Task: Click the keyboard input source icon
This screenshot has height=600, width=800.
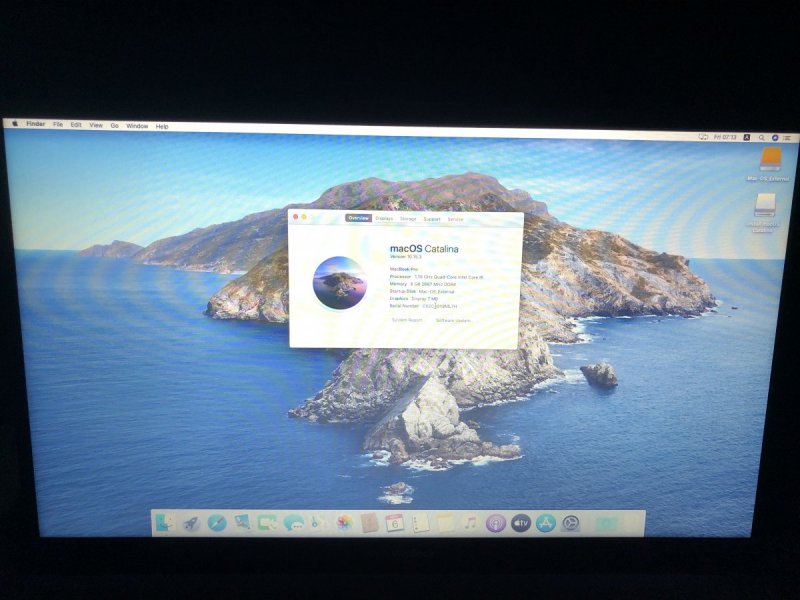Action: 746,137
